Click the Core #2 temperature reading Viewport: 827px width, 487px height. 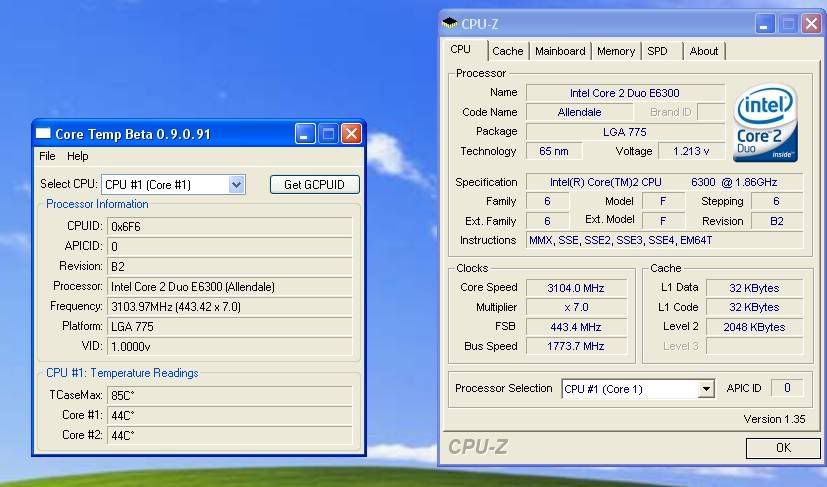(x=229, y=435)
